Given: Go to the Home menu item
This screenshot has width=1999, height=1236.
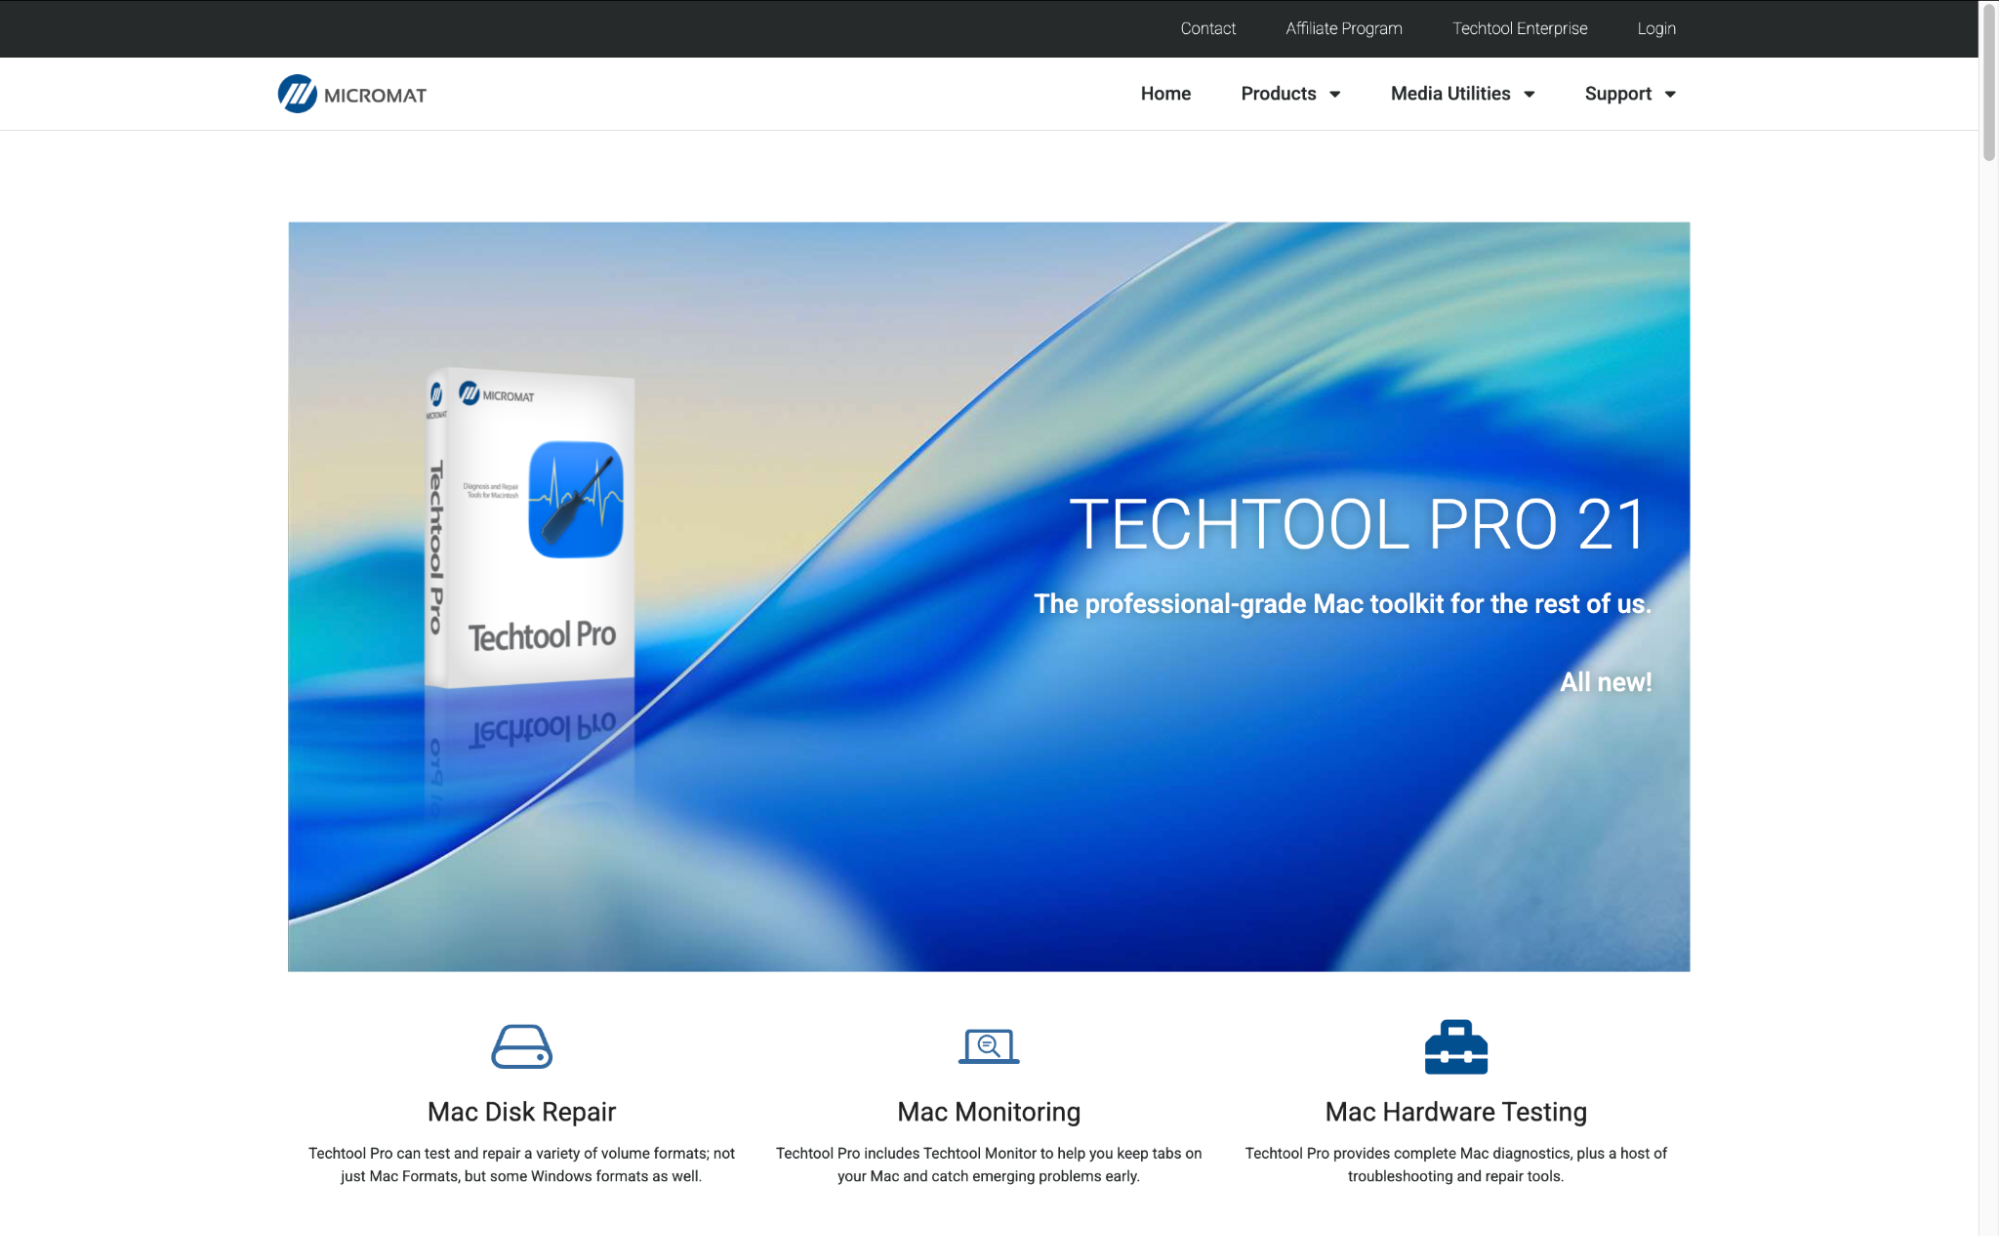Looking at the screenshot, I should [x=1165, y=93].
